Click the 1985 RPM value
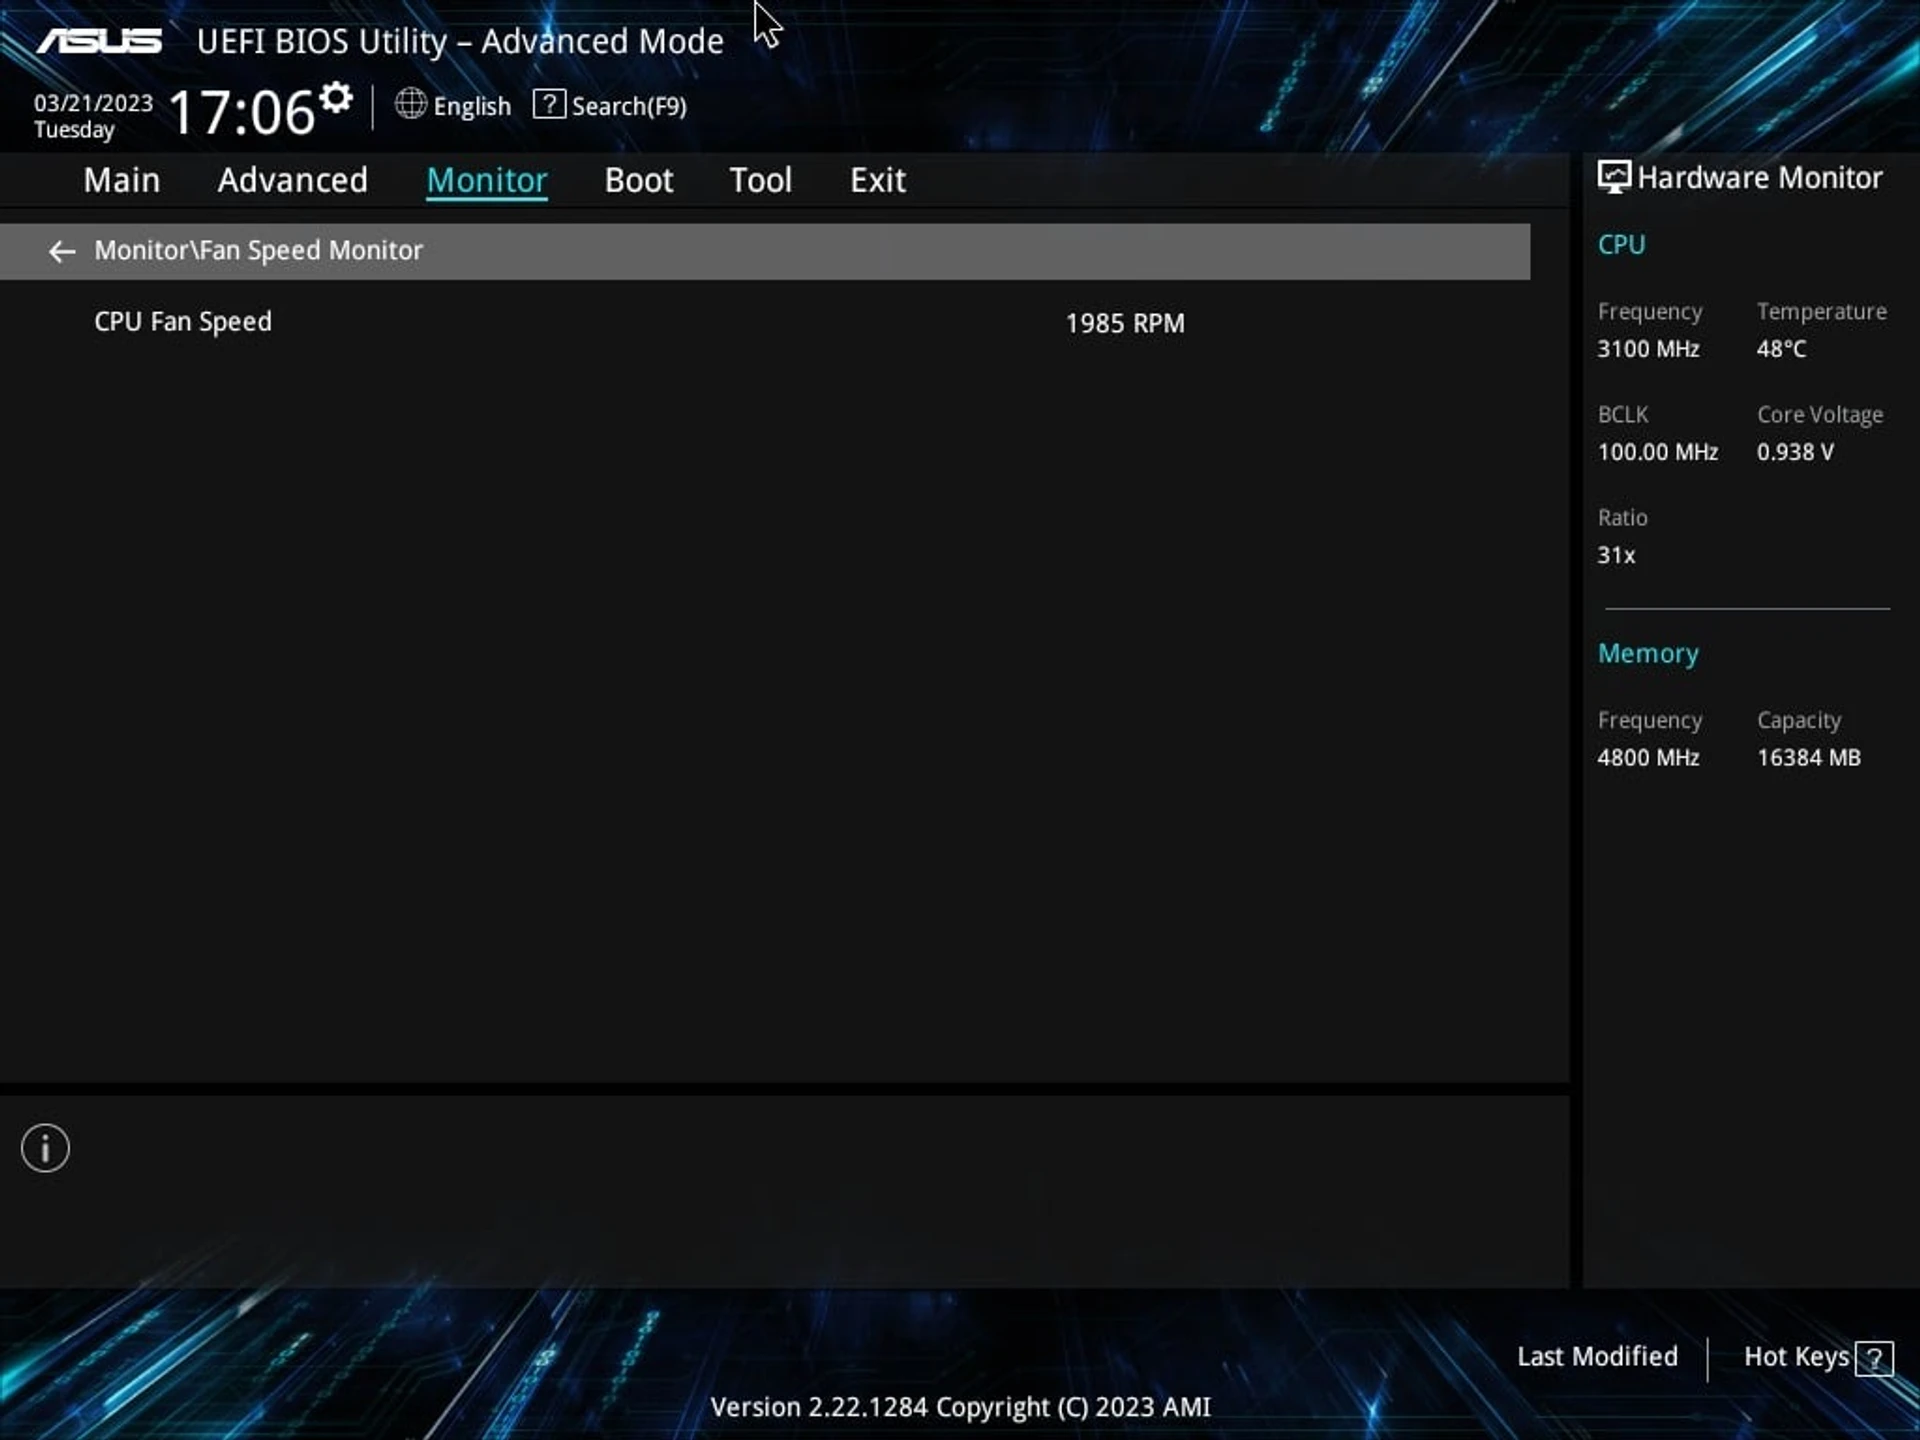1920x1440 pixels. [1125, 323]
